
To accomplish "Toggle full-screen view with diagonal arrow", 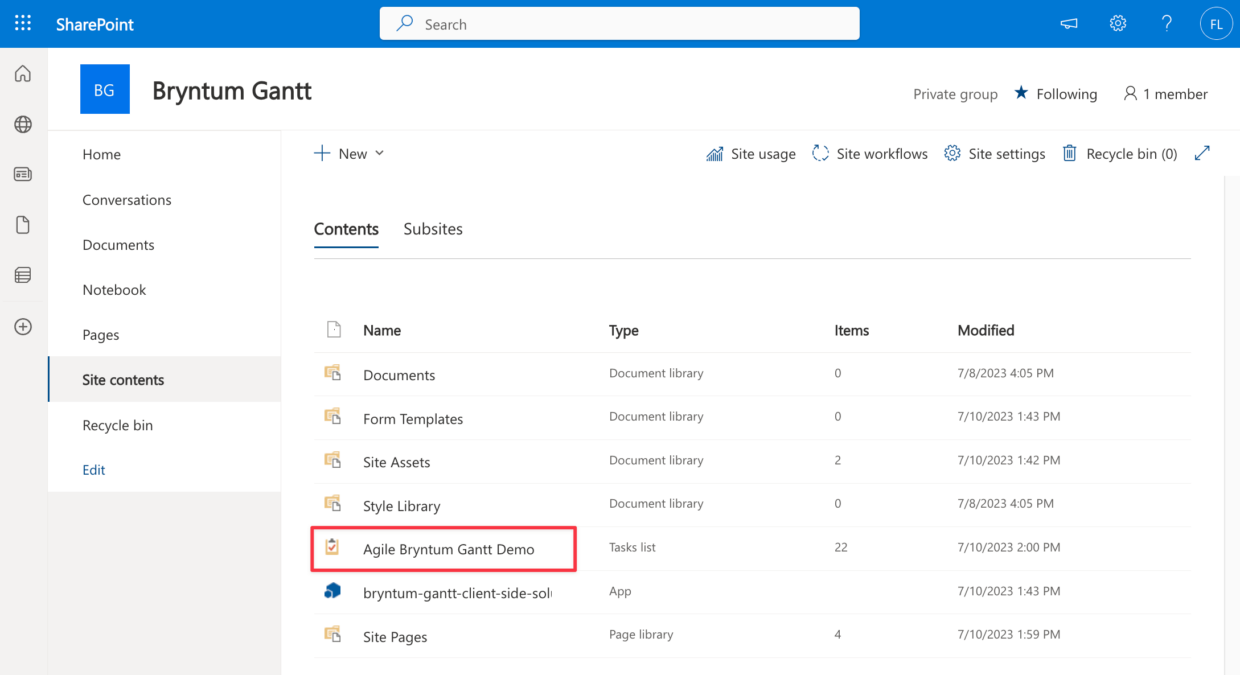I will (x=1201, y=153).
